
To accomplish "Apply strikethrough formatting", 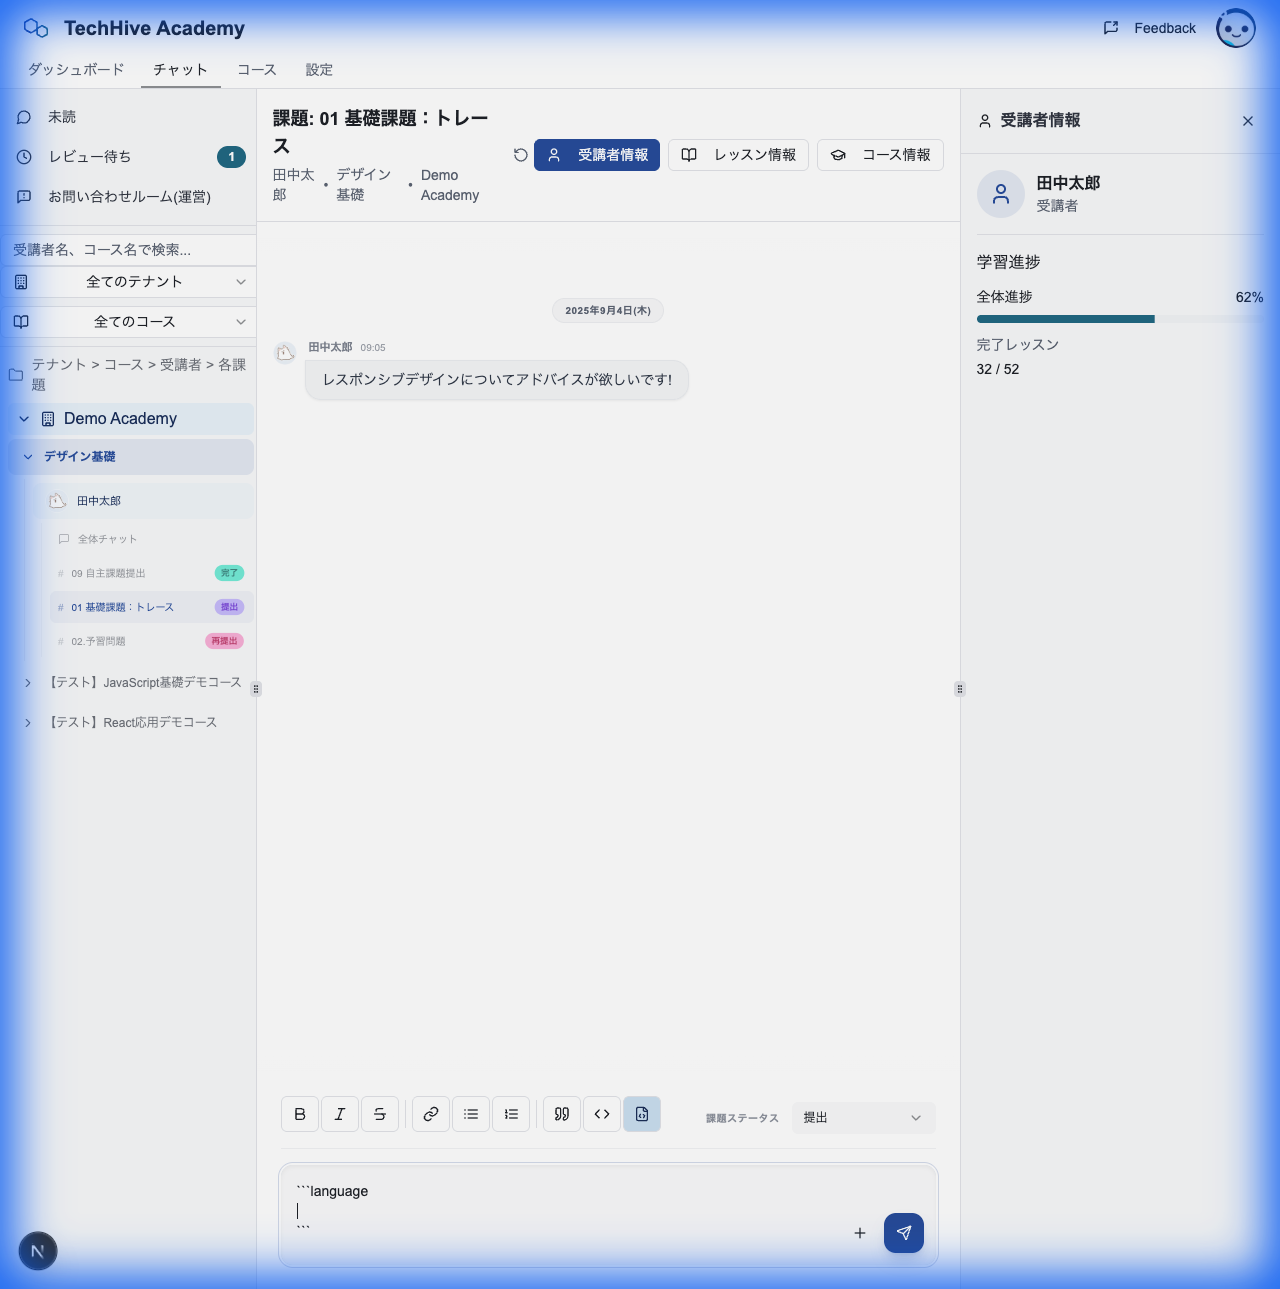I will point(380,1114).
